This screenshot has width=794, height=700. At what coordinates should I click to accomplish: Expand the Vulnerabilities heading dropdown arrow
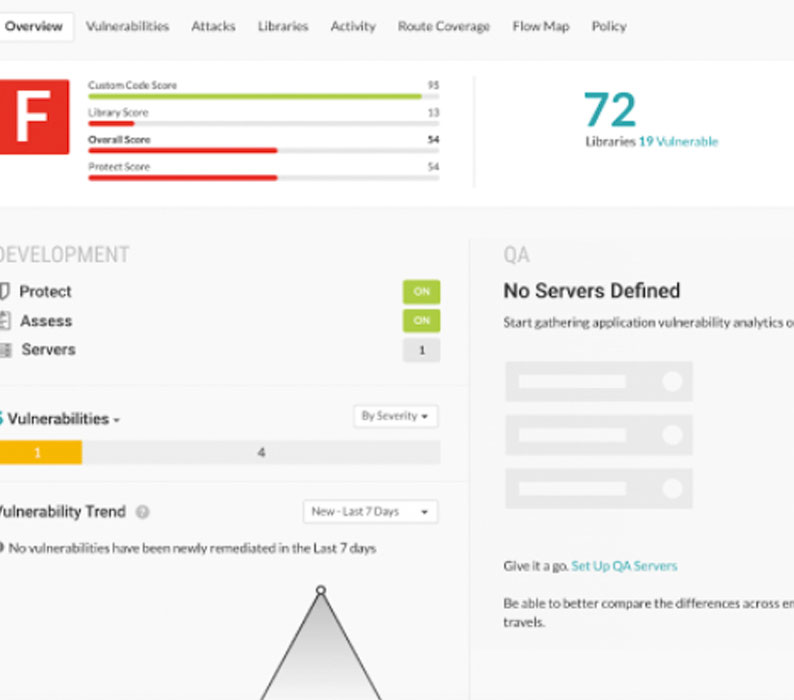(x=117, y=421)
